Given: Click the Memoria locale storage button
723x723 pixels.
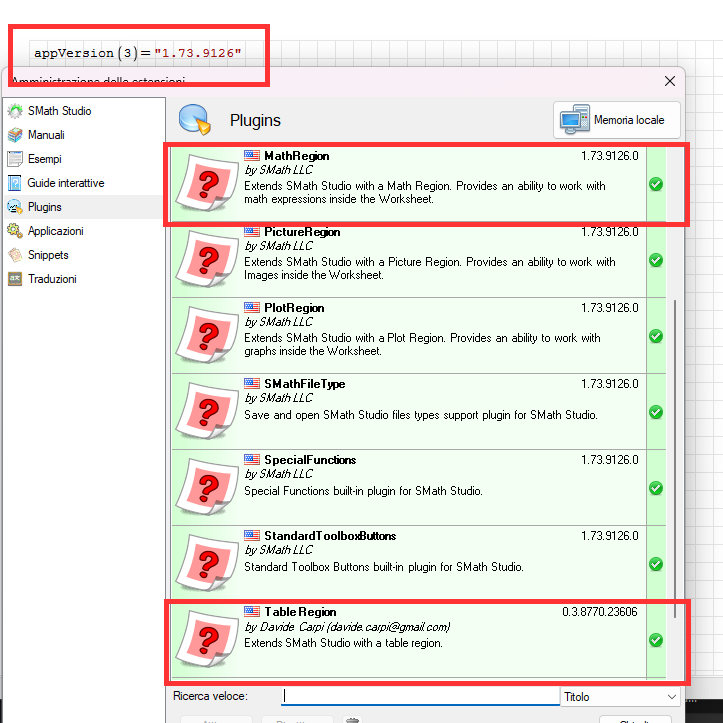Looking at the screenshot, I should (x=617, y=120).
